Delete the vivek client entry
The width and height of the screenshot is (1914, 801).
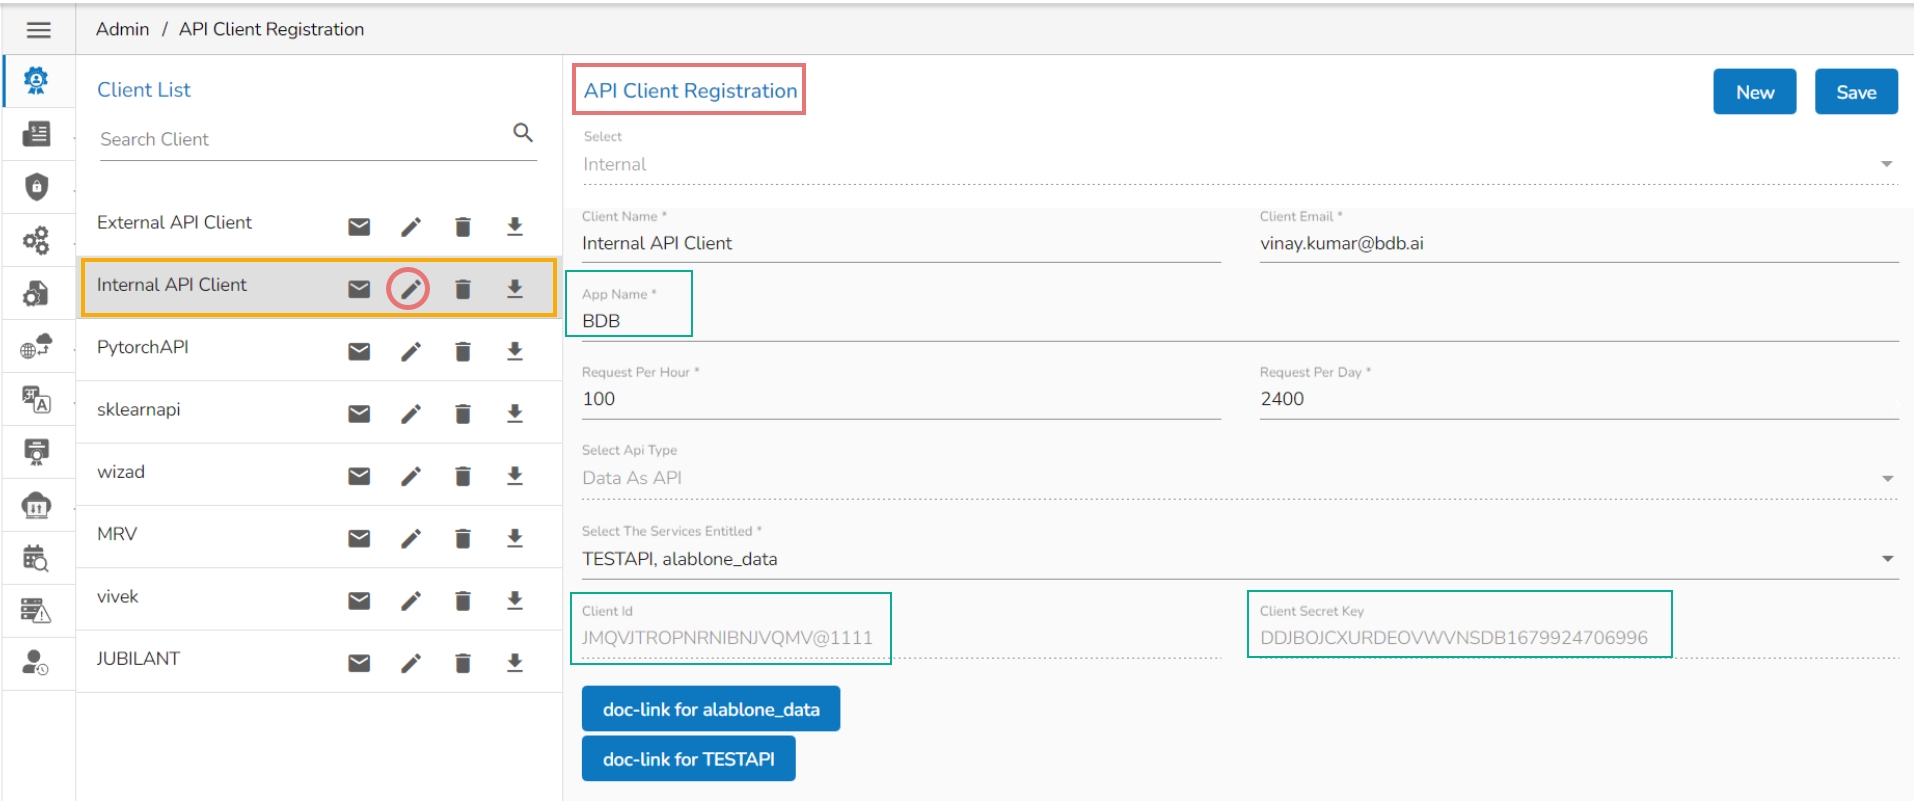pos(462,601)
